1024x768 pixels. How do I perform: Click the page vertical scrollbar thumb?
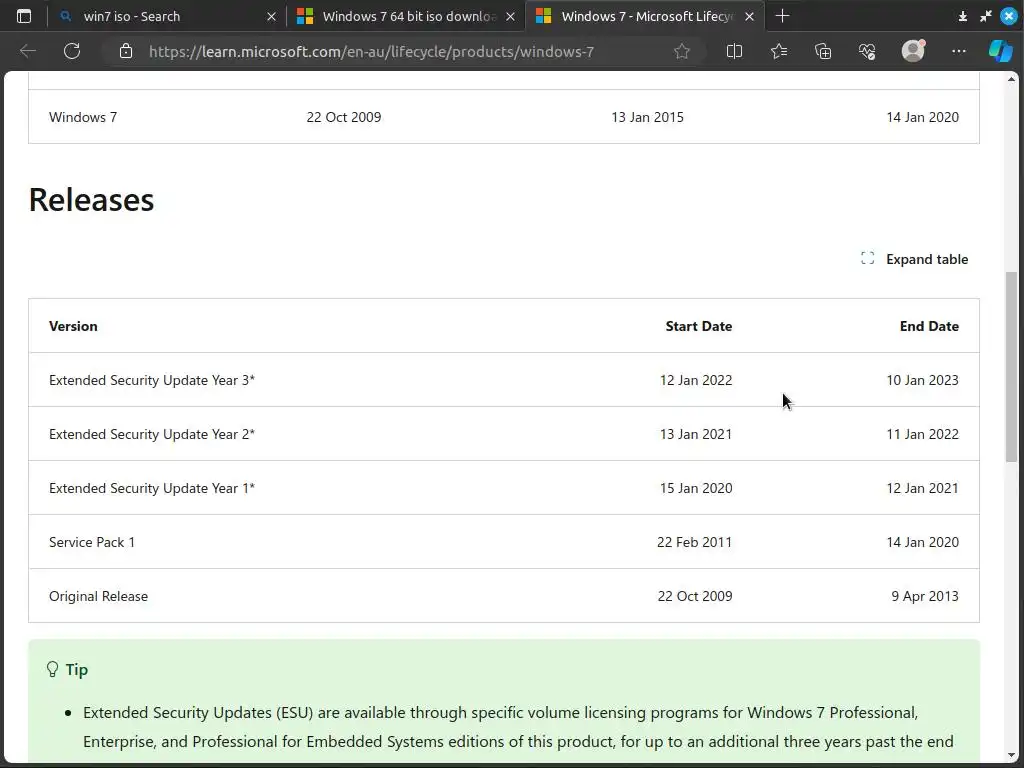(1011, 367)
